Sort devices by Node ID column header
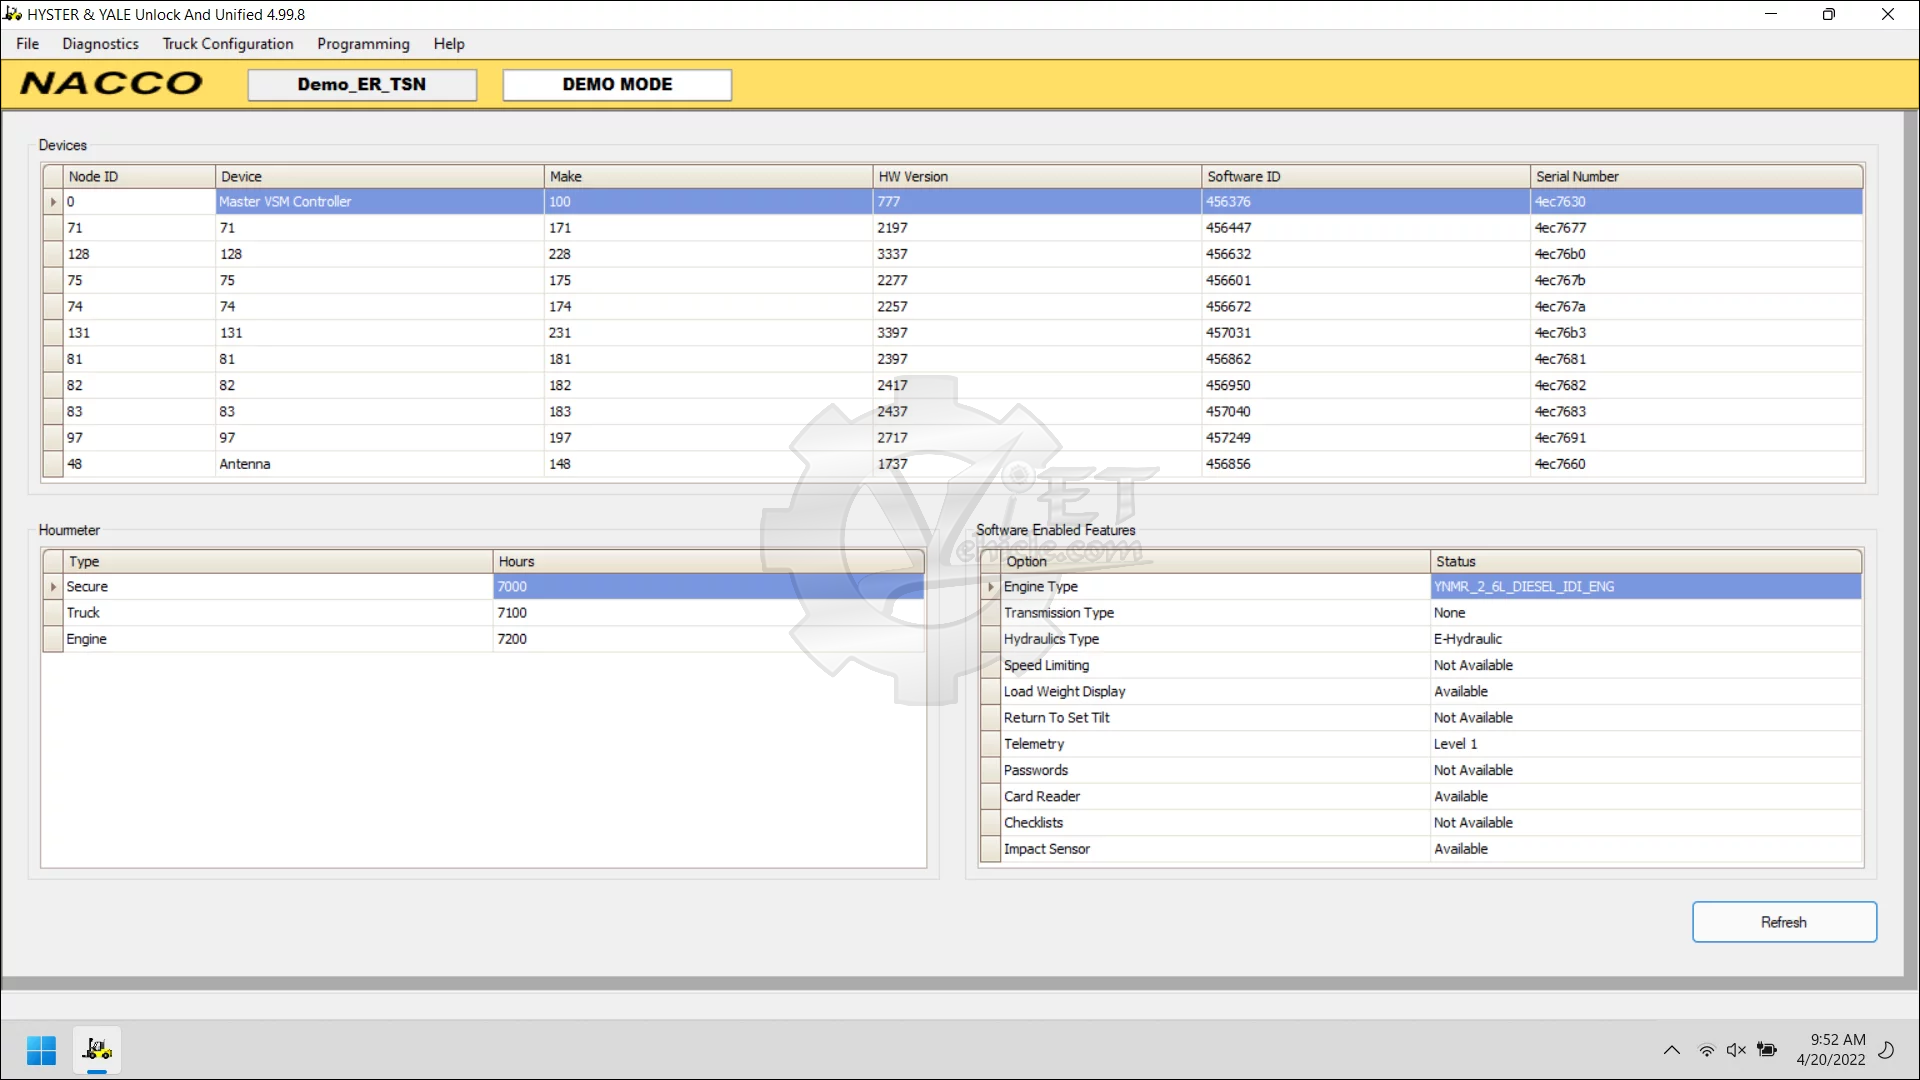Viewport: 1920px width, 1080px height. point(139,176)
